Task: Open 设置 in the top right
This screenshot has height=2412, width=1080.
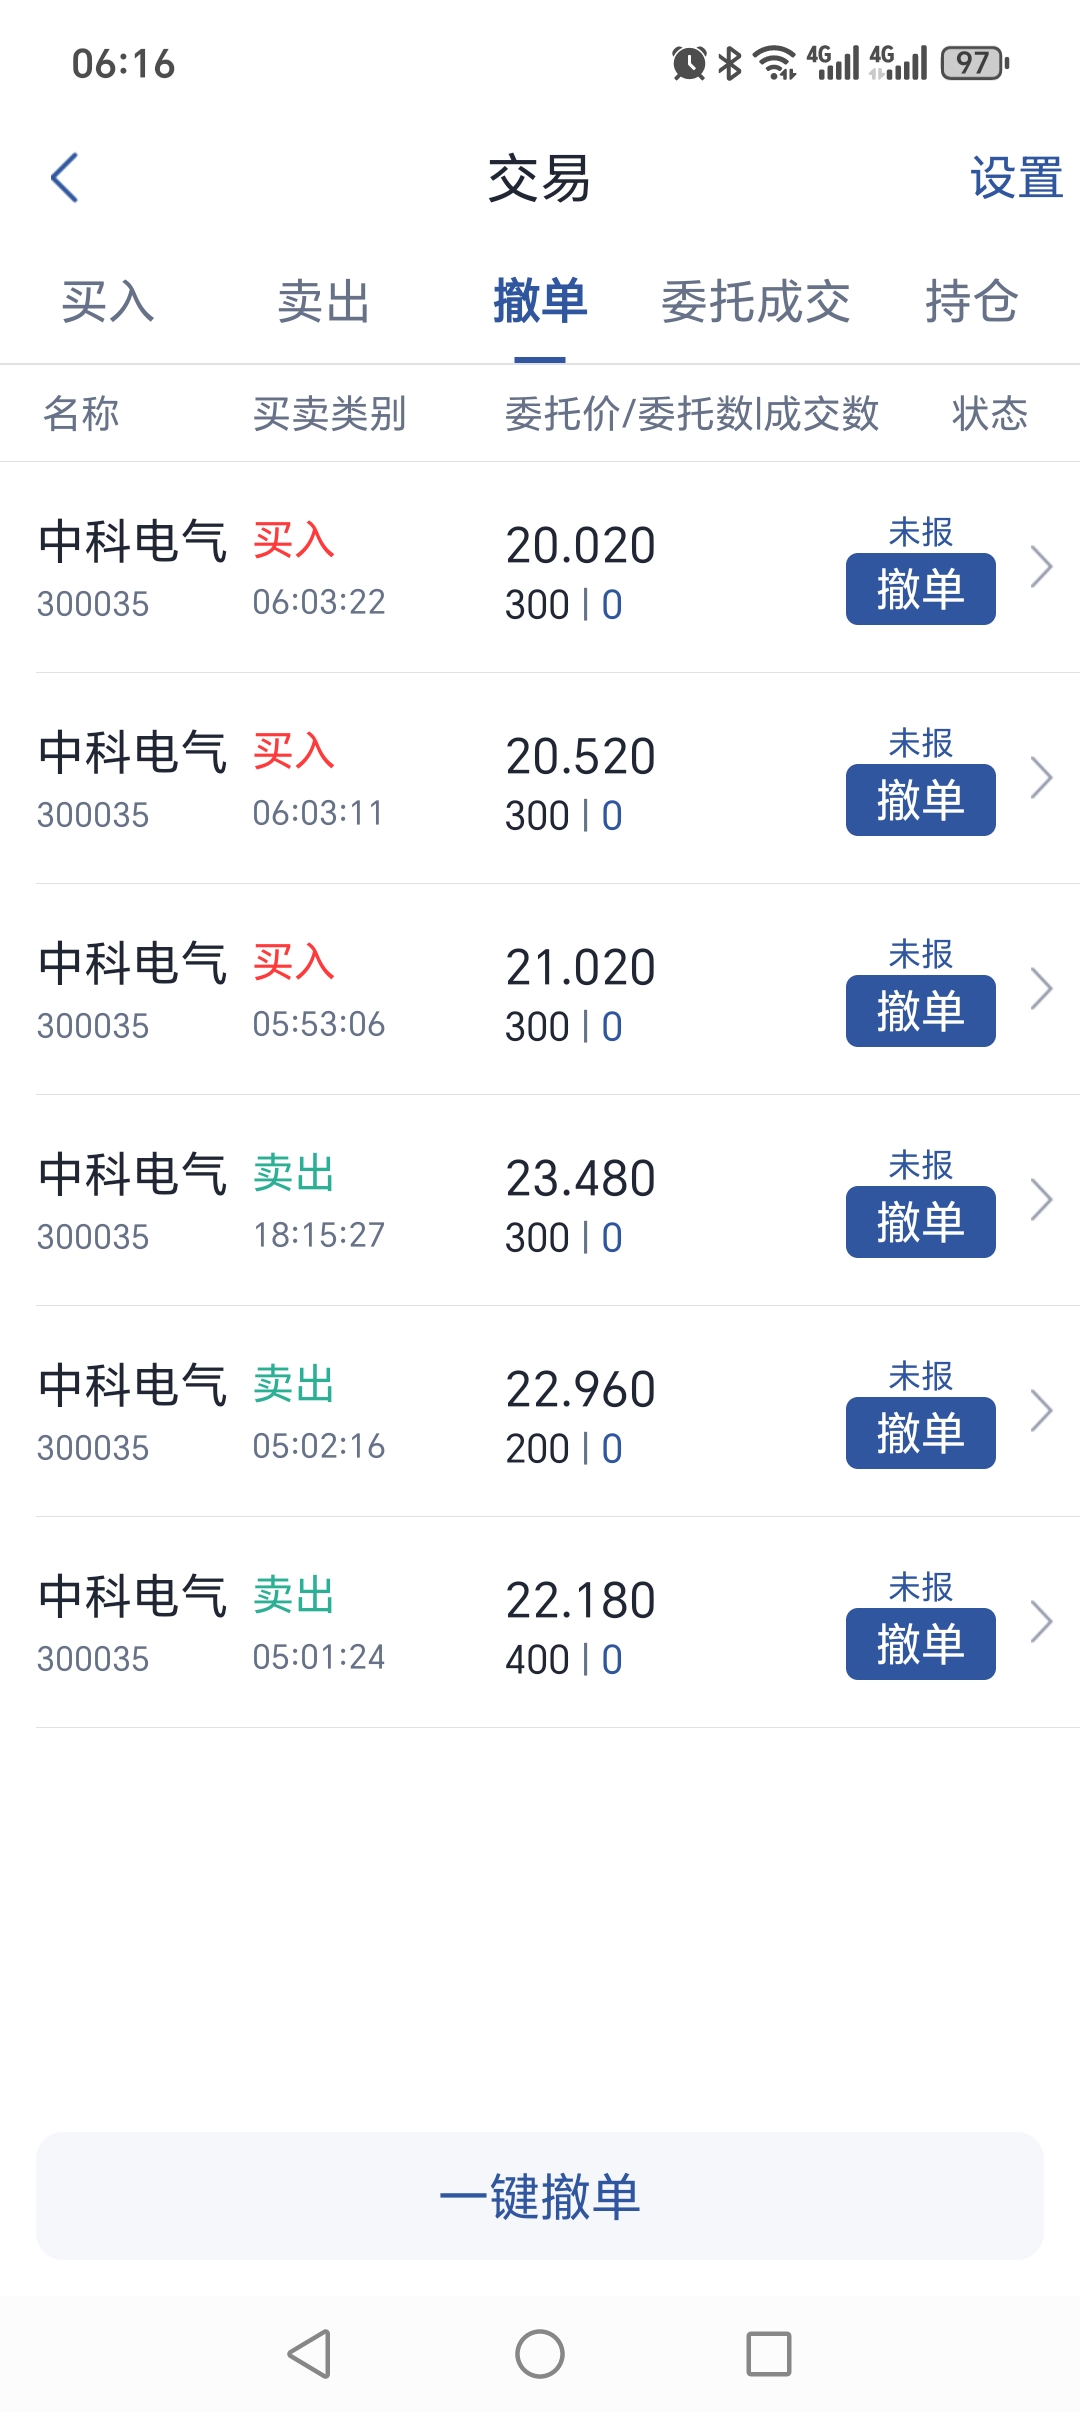Action: click(x=1015, y=178)
